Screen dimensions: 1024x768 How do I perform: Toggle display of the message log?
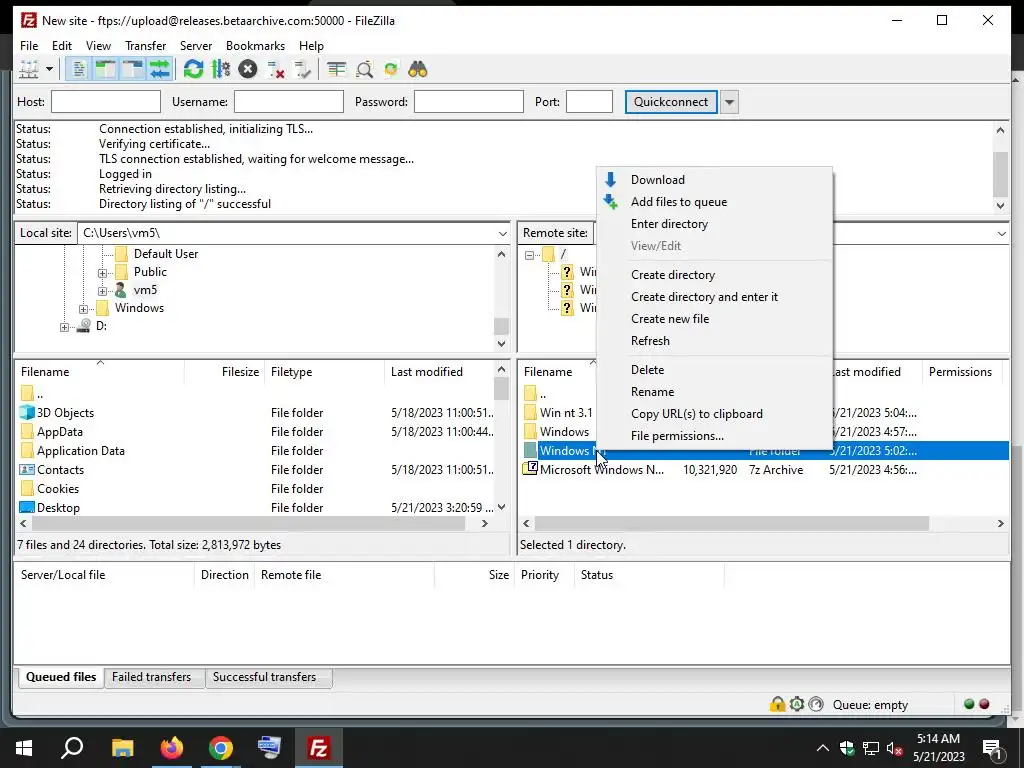pyautogui.click(x=78, y=69)
